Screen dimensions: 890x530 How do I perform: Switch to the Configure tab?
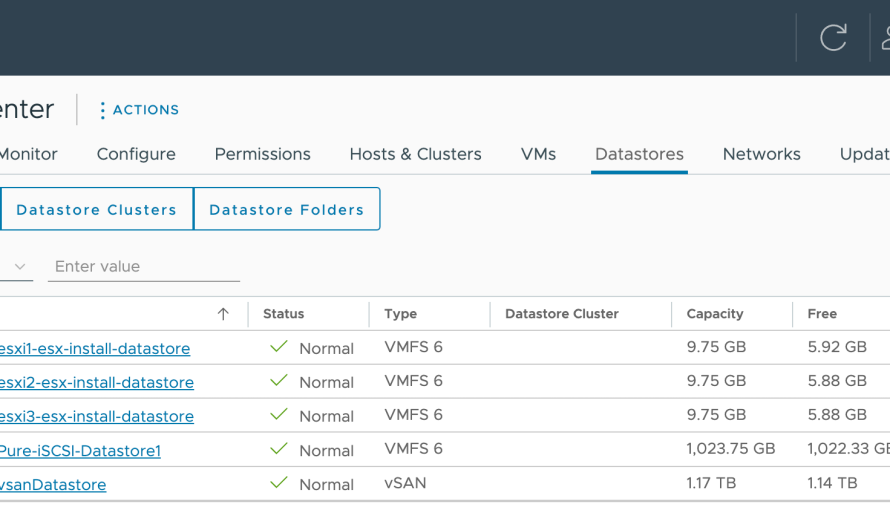point(136,154)
